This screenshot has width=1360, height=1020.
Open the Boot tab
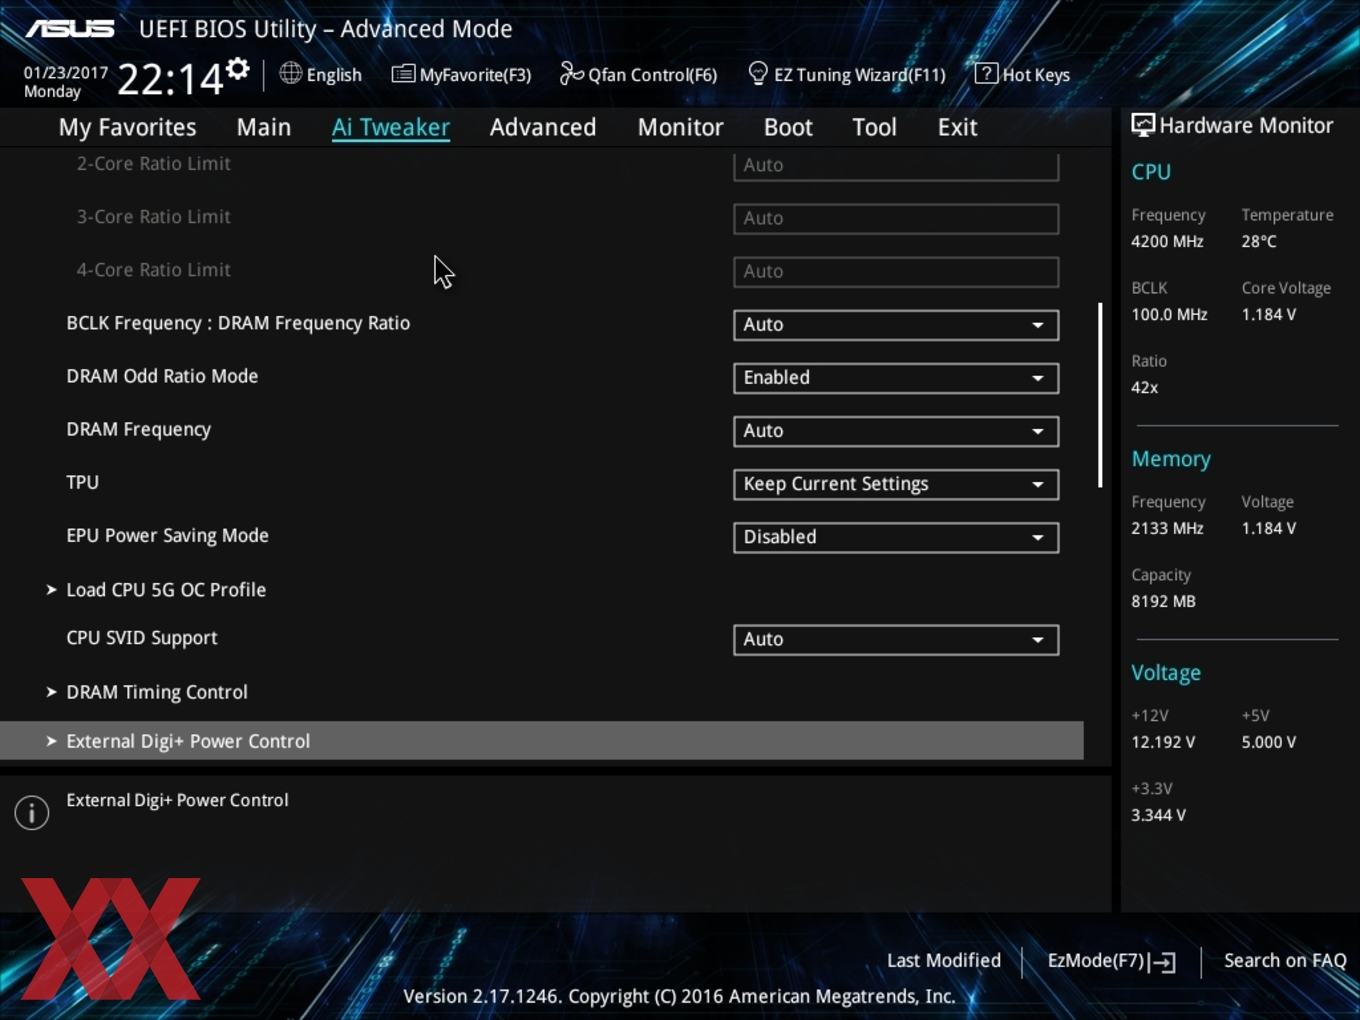pos(788,127)
